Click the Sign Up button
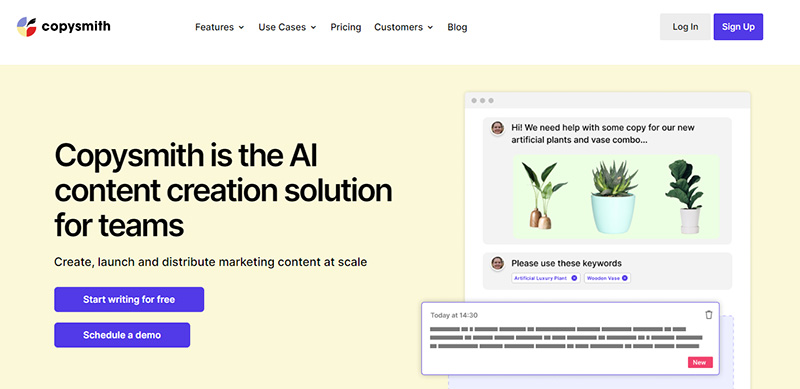 tap(738, 27)
